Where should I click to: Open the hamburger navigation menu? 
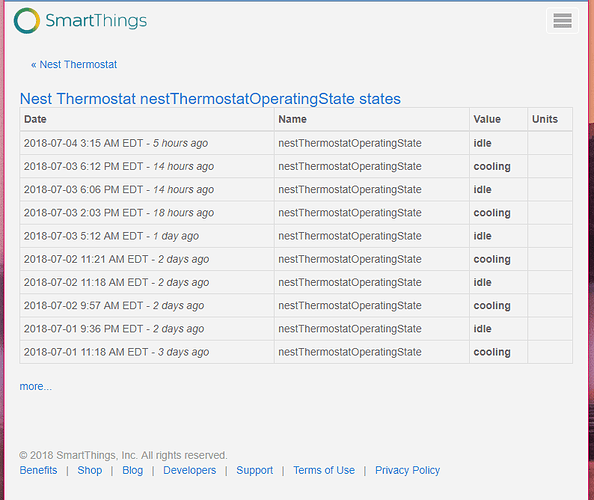click(562, 20)
